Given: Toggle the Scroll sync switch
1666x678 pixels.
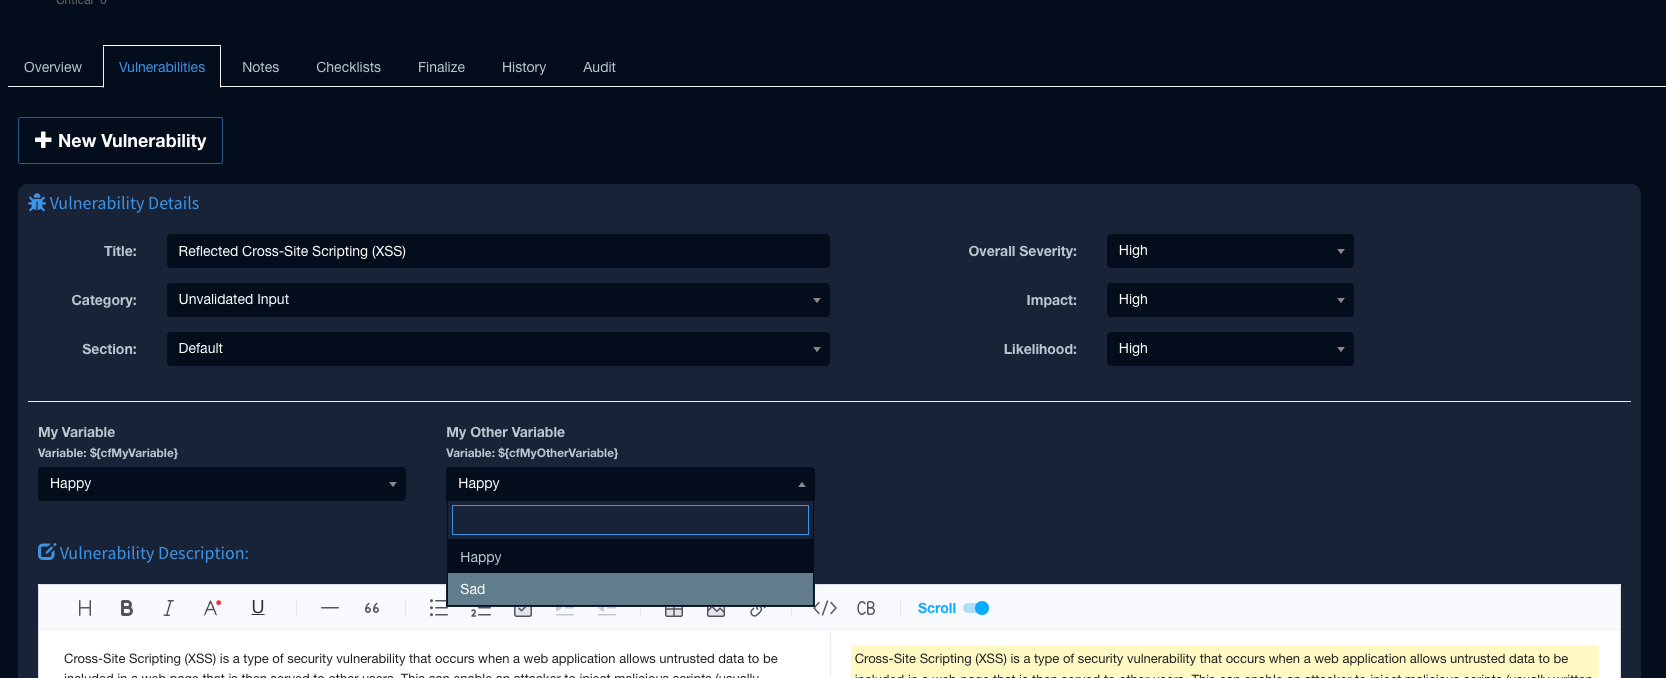Looking at the screenshot, I should [x=976, y=608].
